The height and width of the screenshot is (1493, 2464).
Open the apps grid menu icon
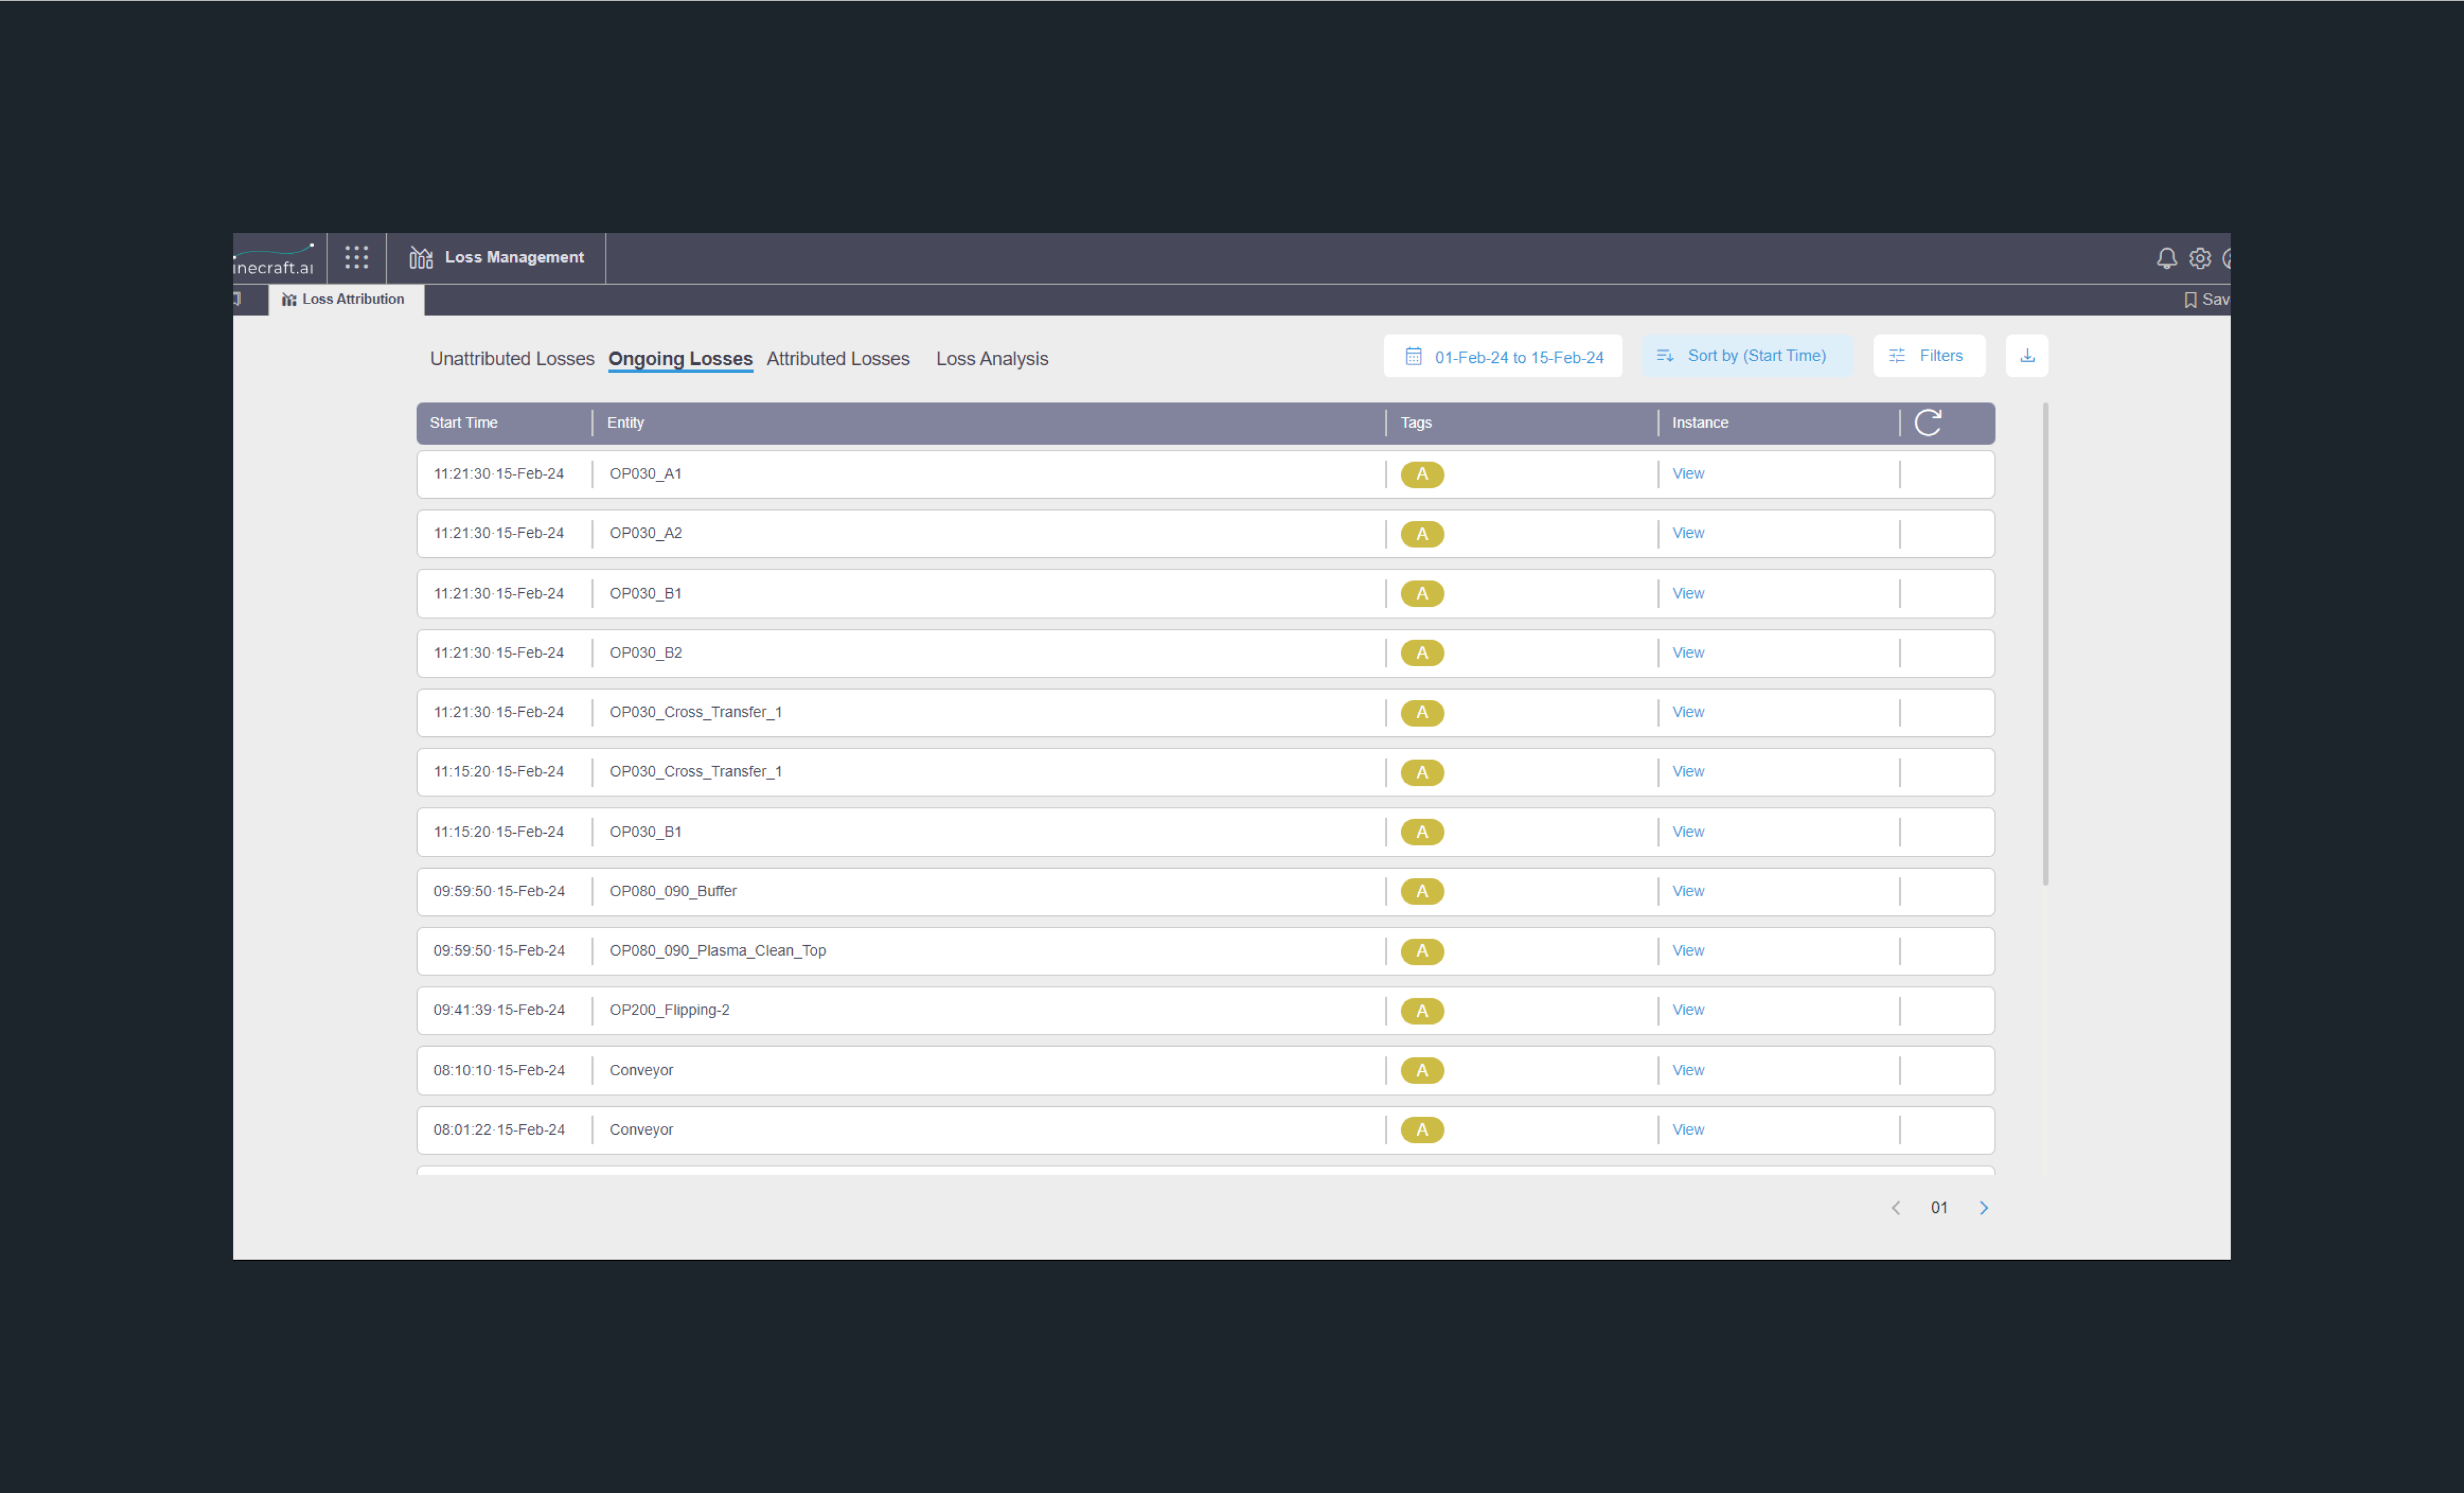pyautogui.click(x=356, y=257)
